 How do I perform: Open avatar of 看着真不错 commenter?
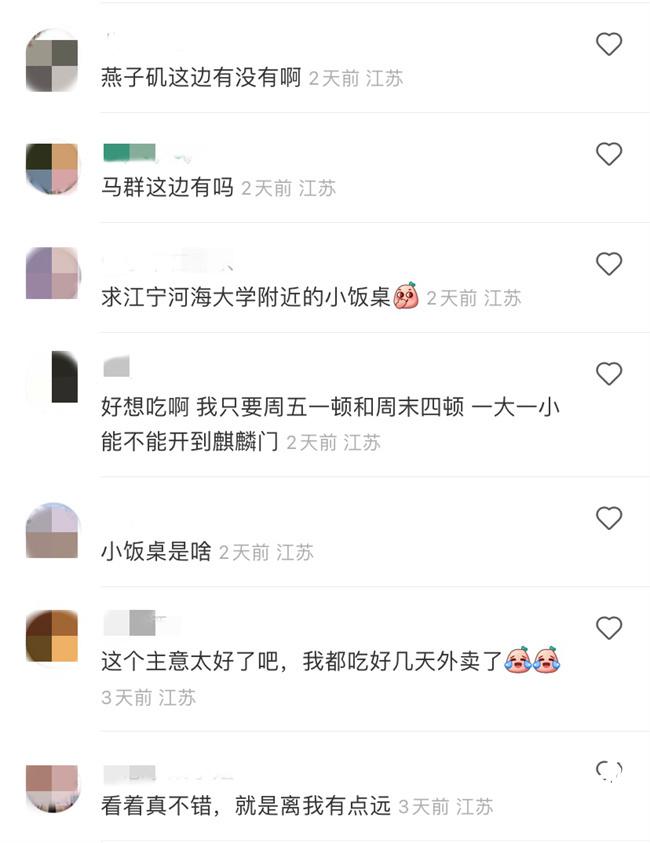pyautogui.click(x=52, y=788)
